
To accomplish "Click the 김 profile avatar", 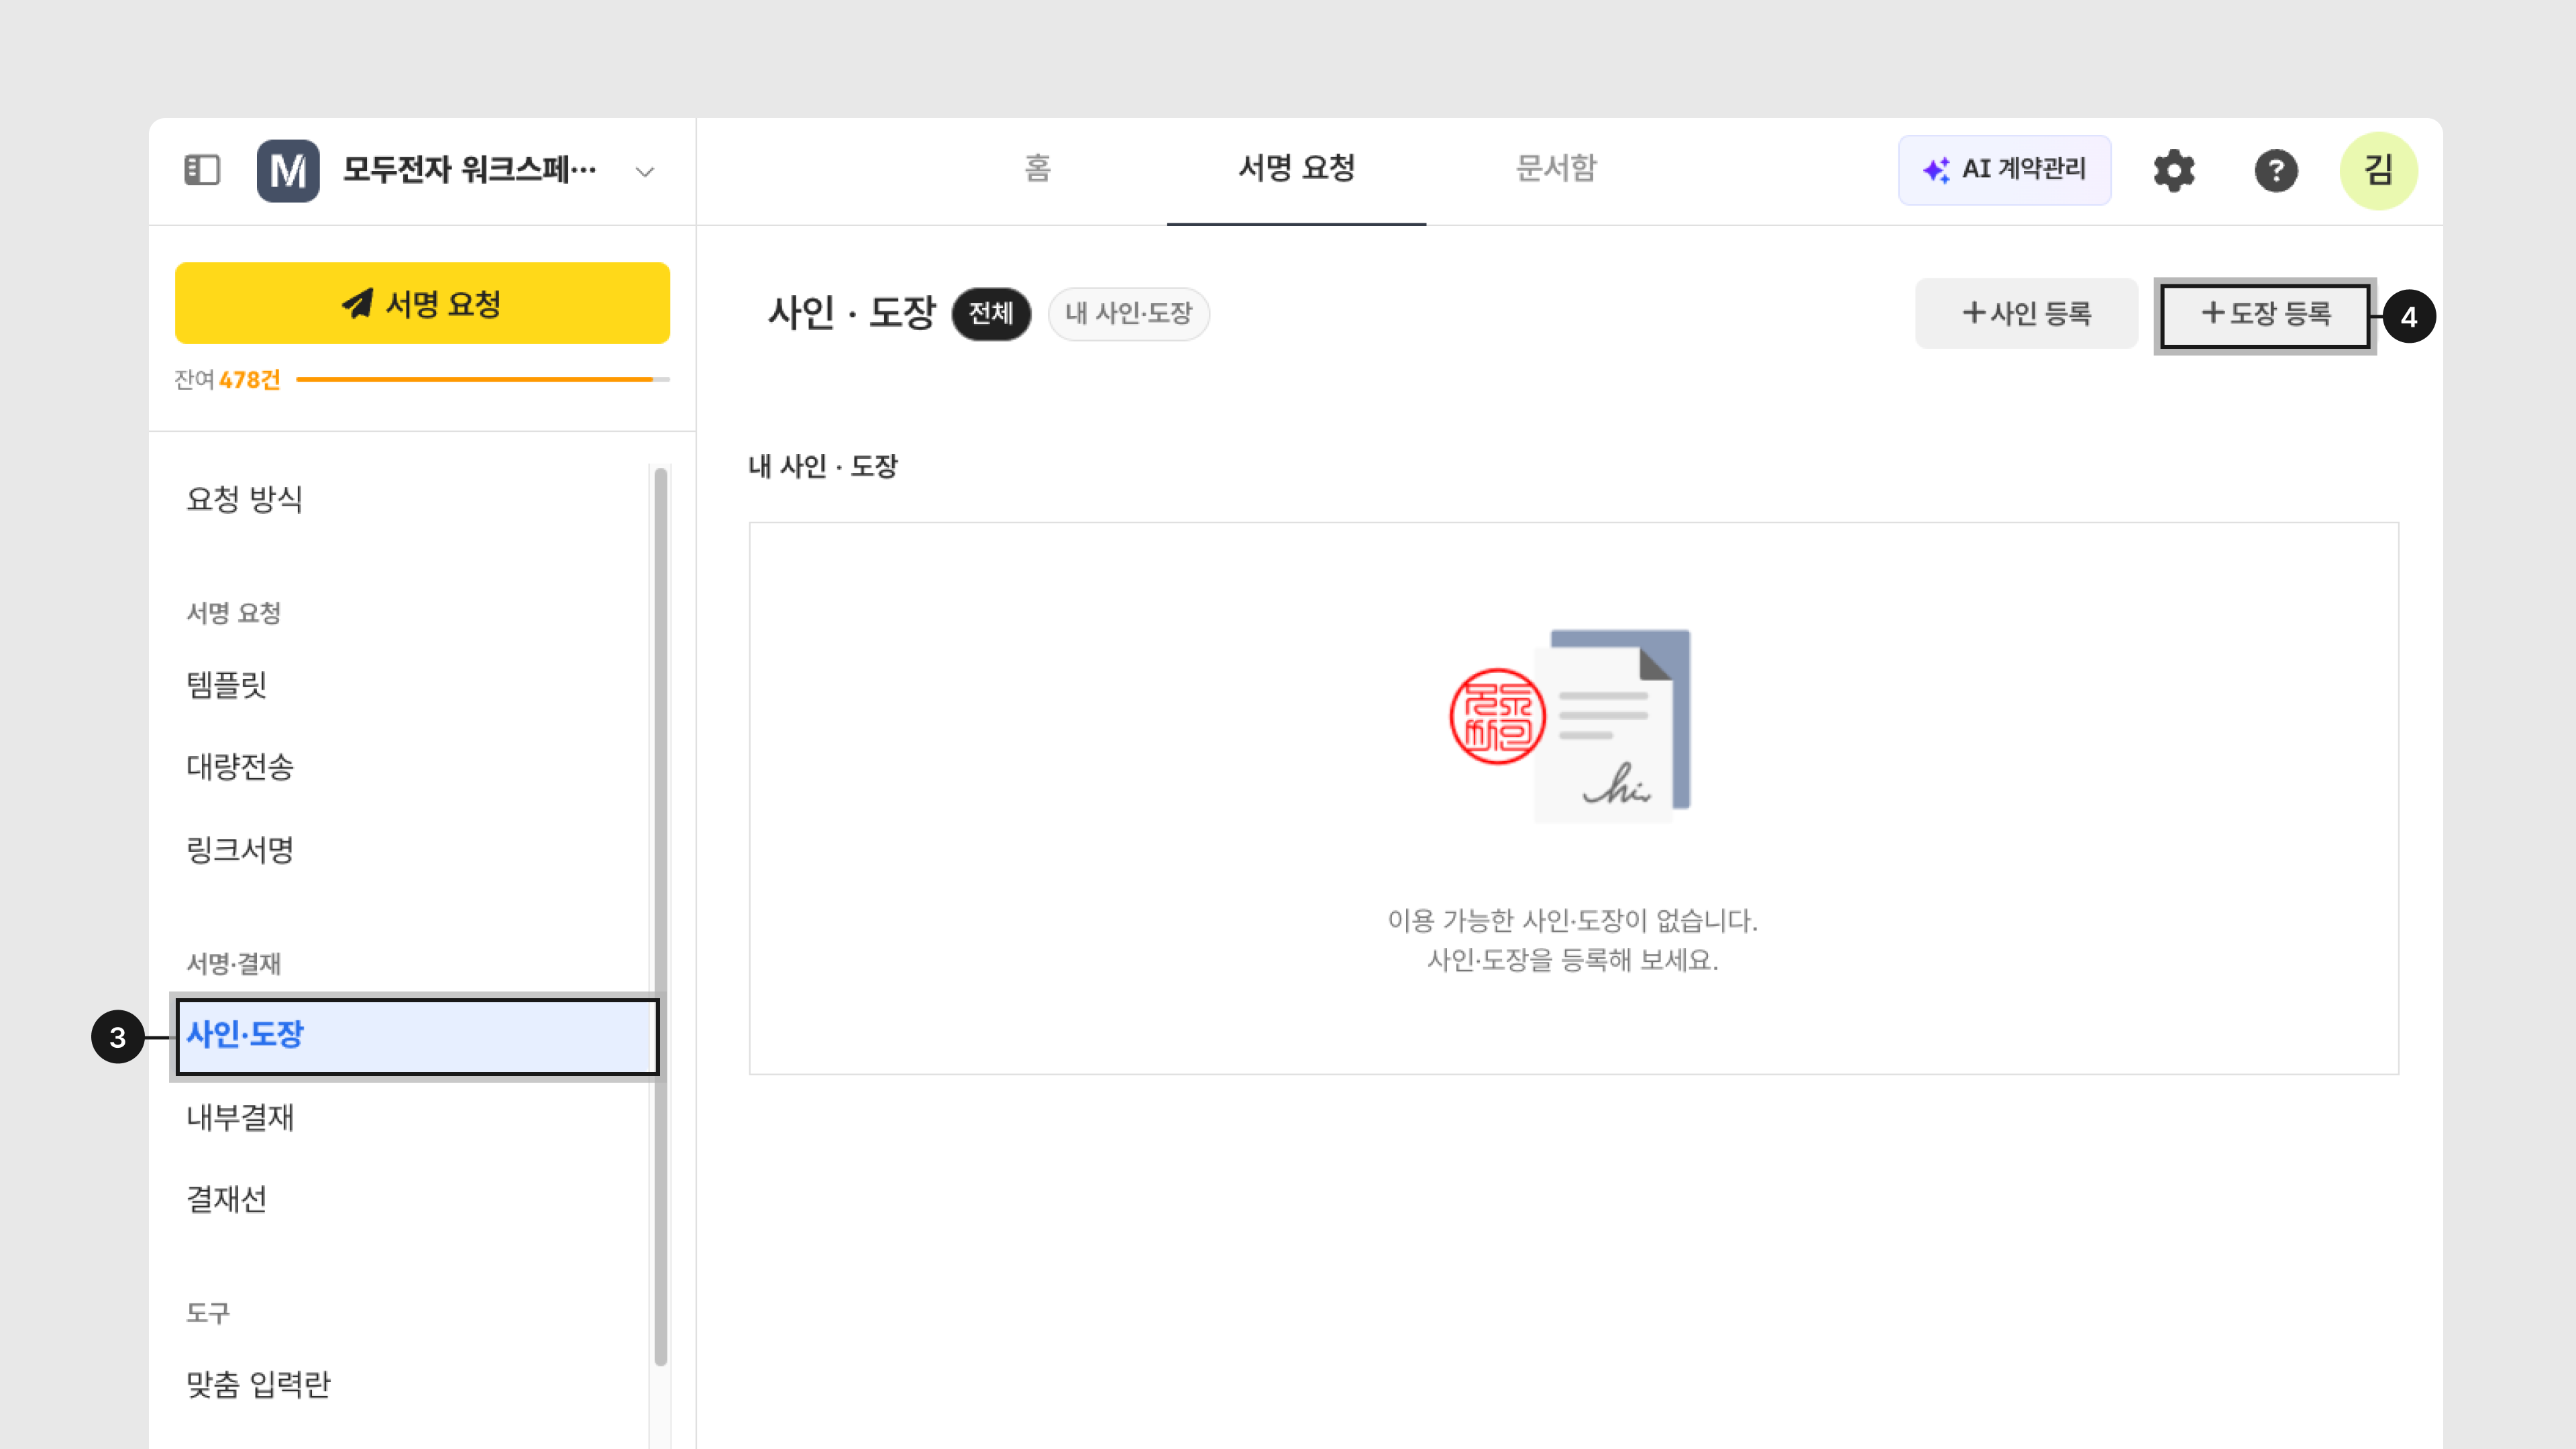I will pos(2378,170).
